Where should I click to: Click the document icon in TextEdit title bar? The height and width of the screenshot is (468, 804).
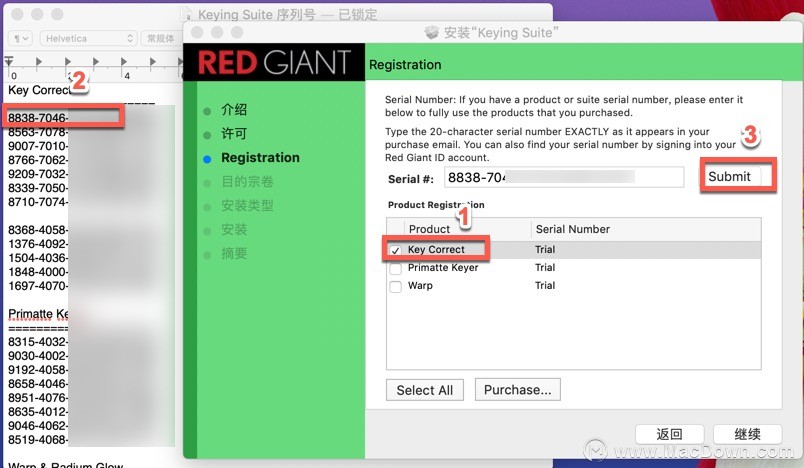pyautogui.click(x=188, y=14)
